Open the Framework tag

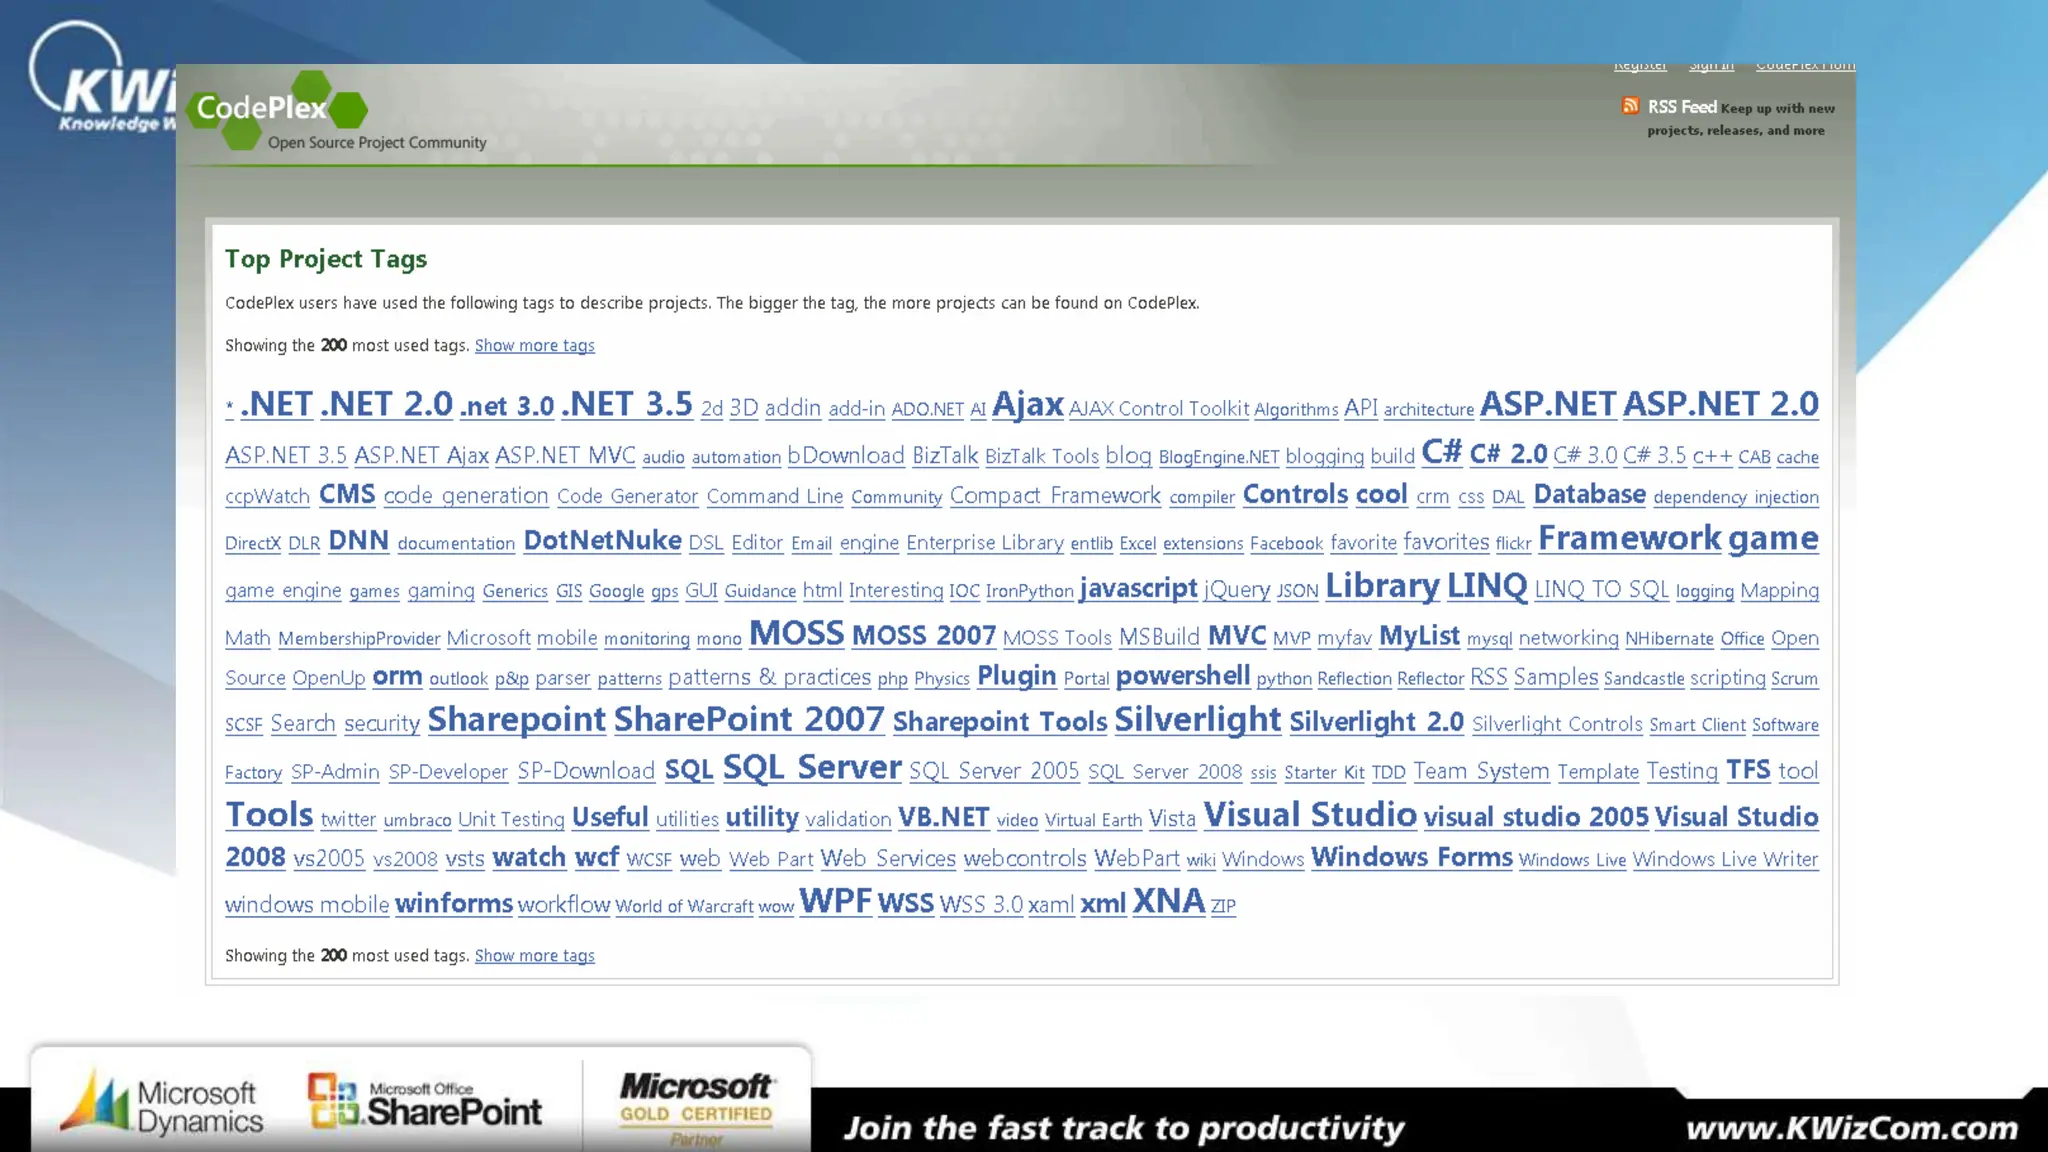tap(1629, 538)
